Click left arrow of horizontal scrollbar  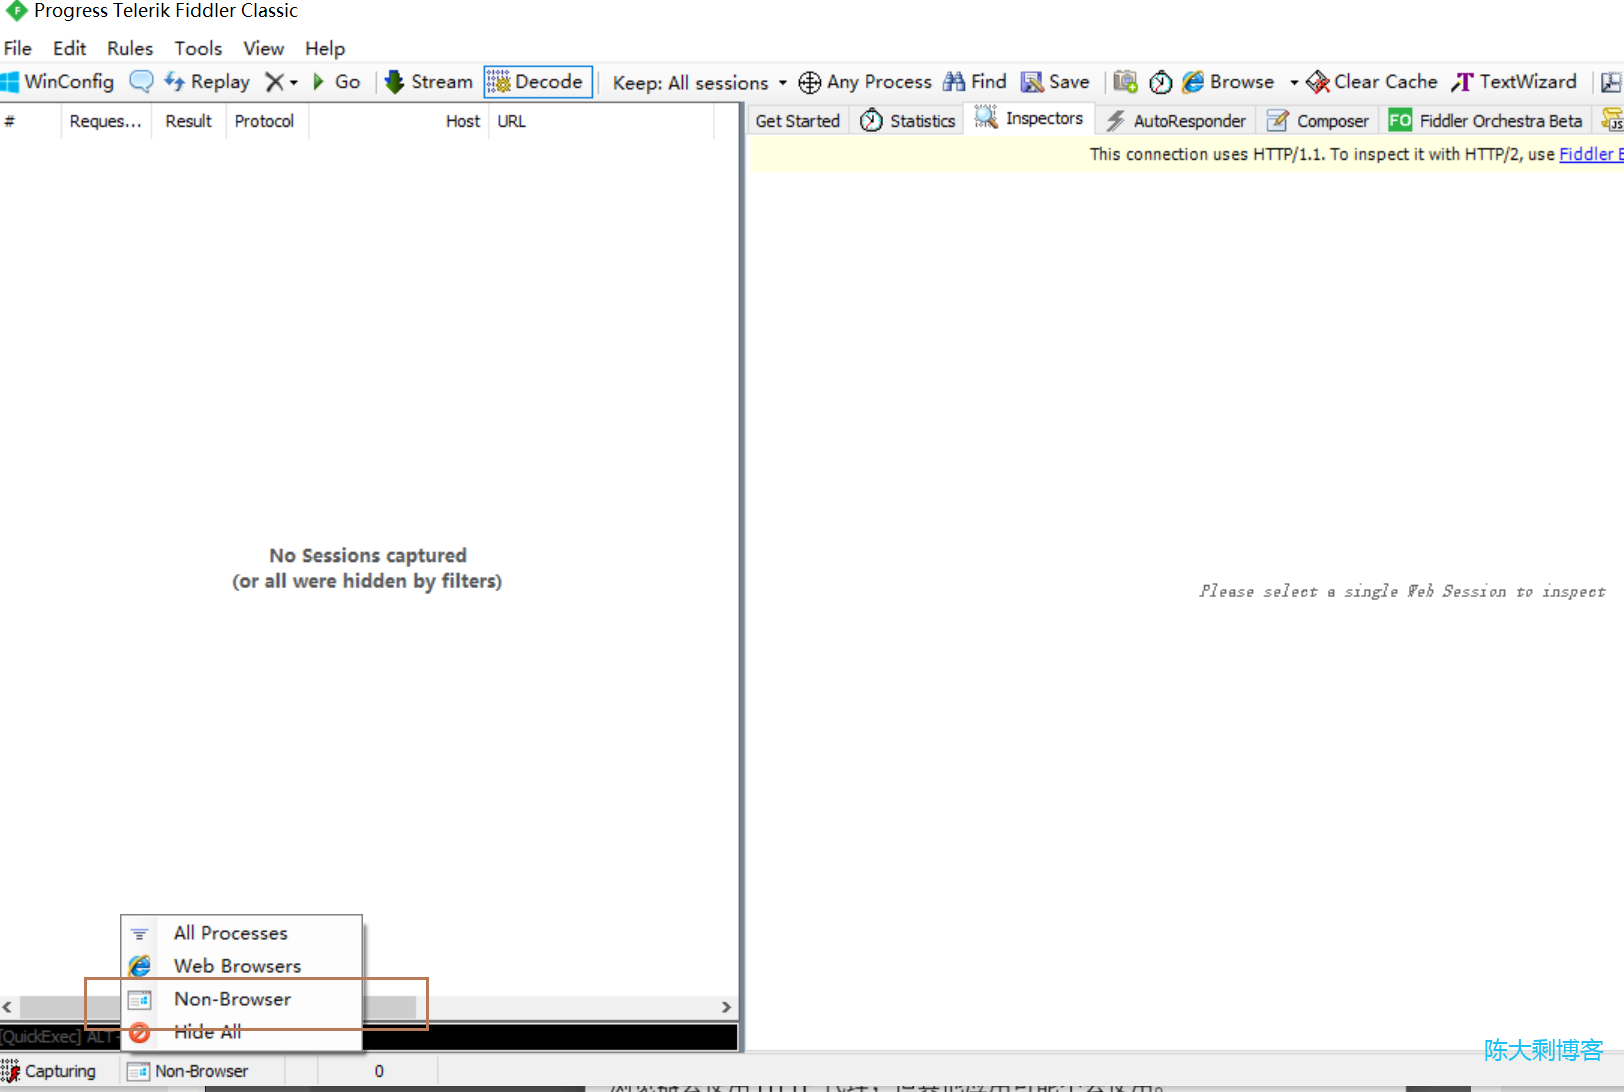tap(8, 1007)
